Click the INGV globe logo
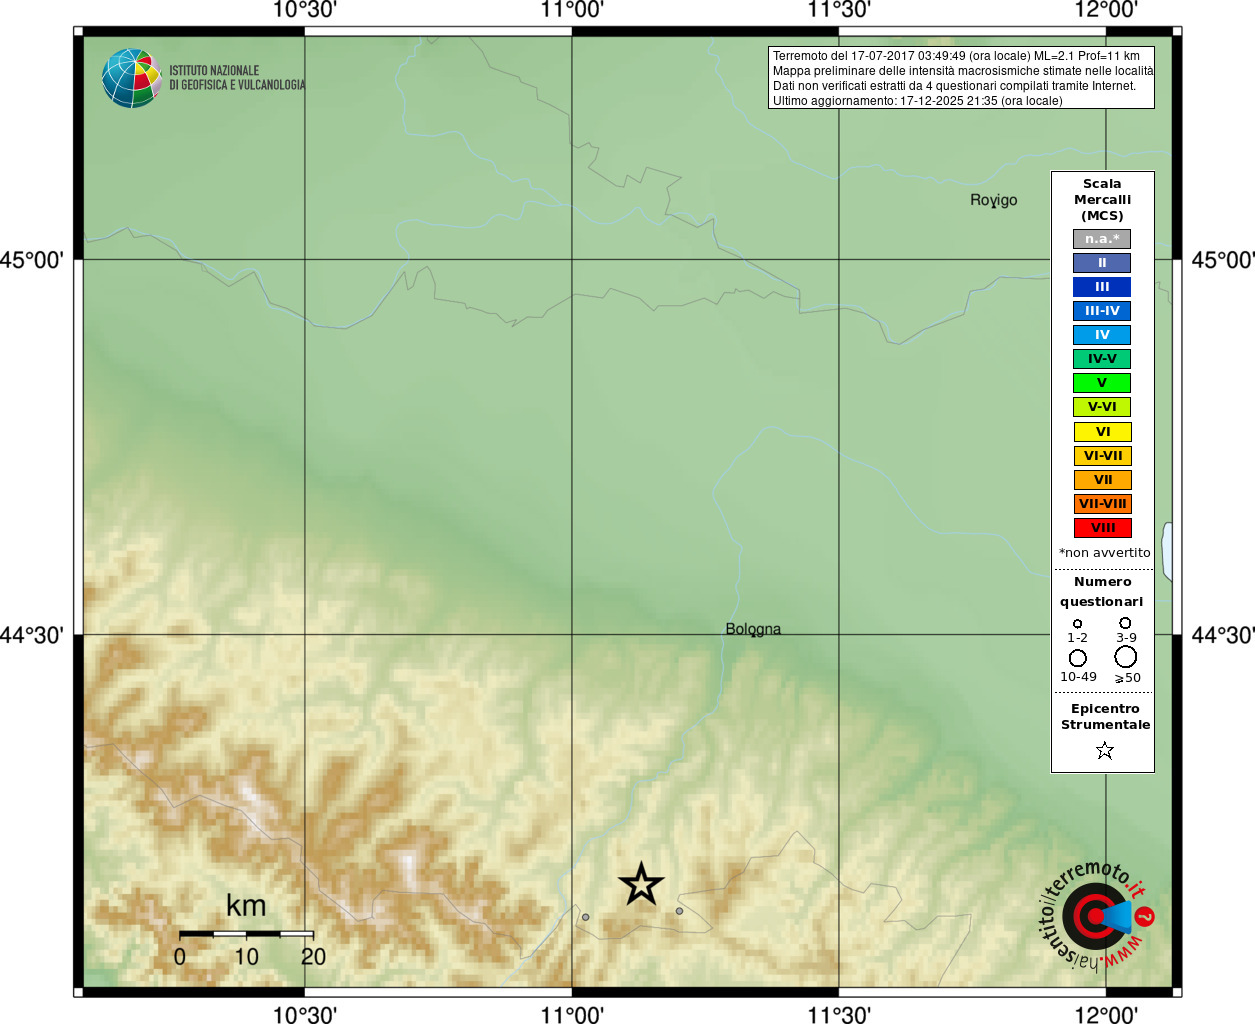The height and width of the screenshot is (1024, 1255). (132, 78)
